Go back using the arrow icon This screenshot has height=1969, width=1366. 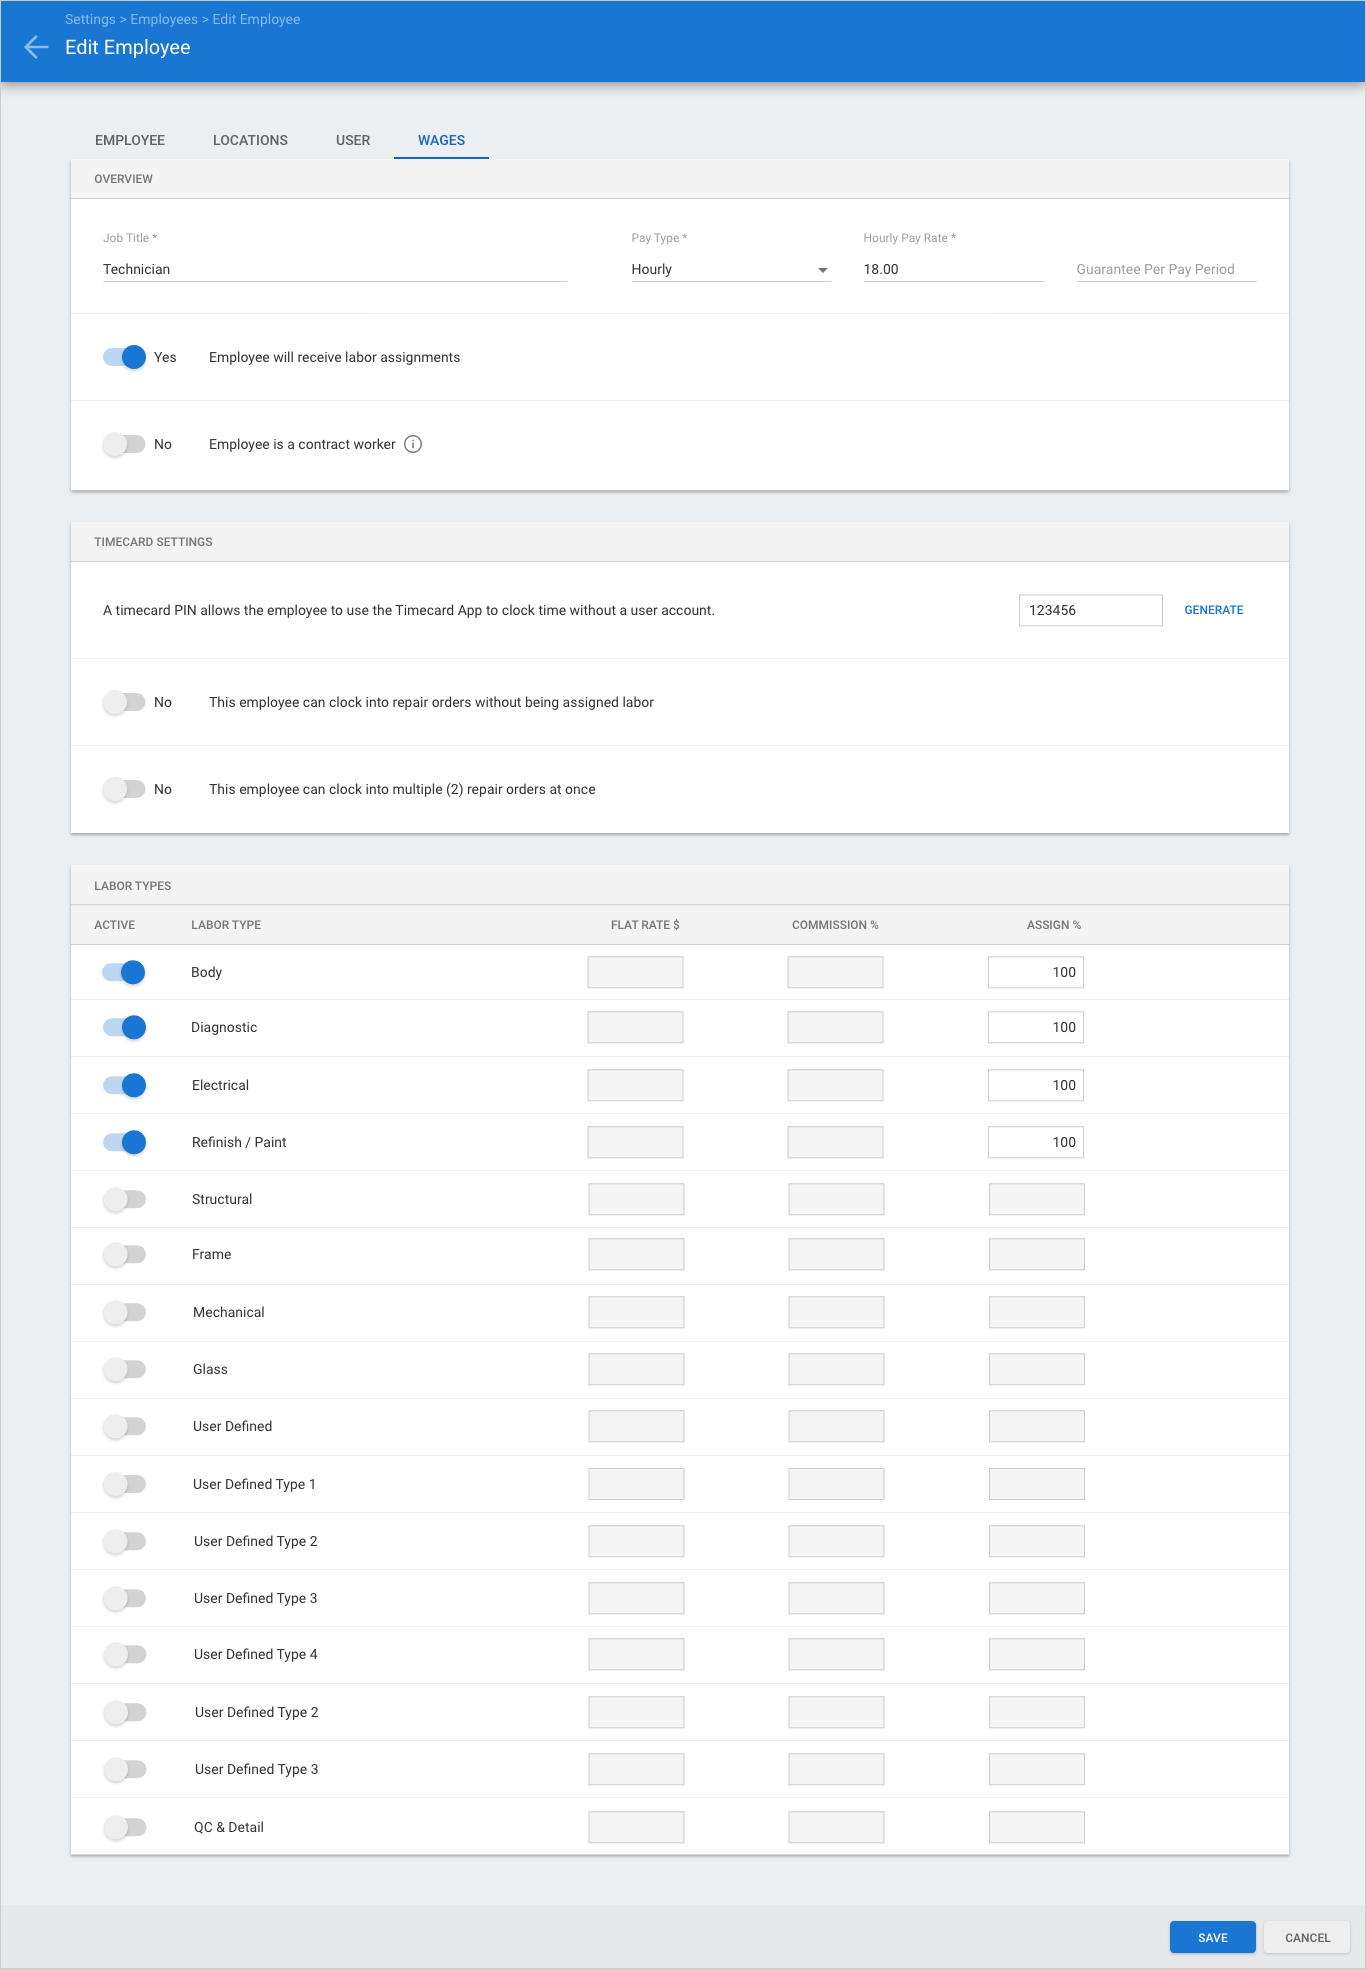pos(36,47)
